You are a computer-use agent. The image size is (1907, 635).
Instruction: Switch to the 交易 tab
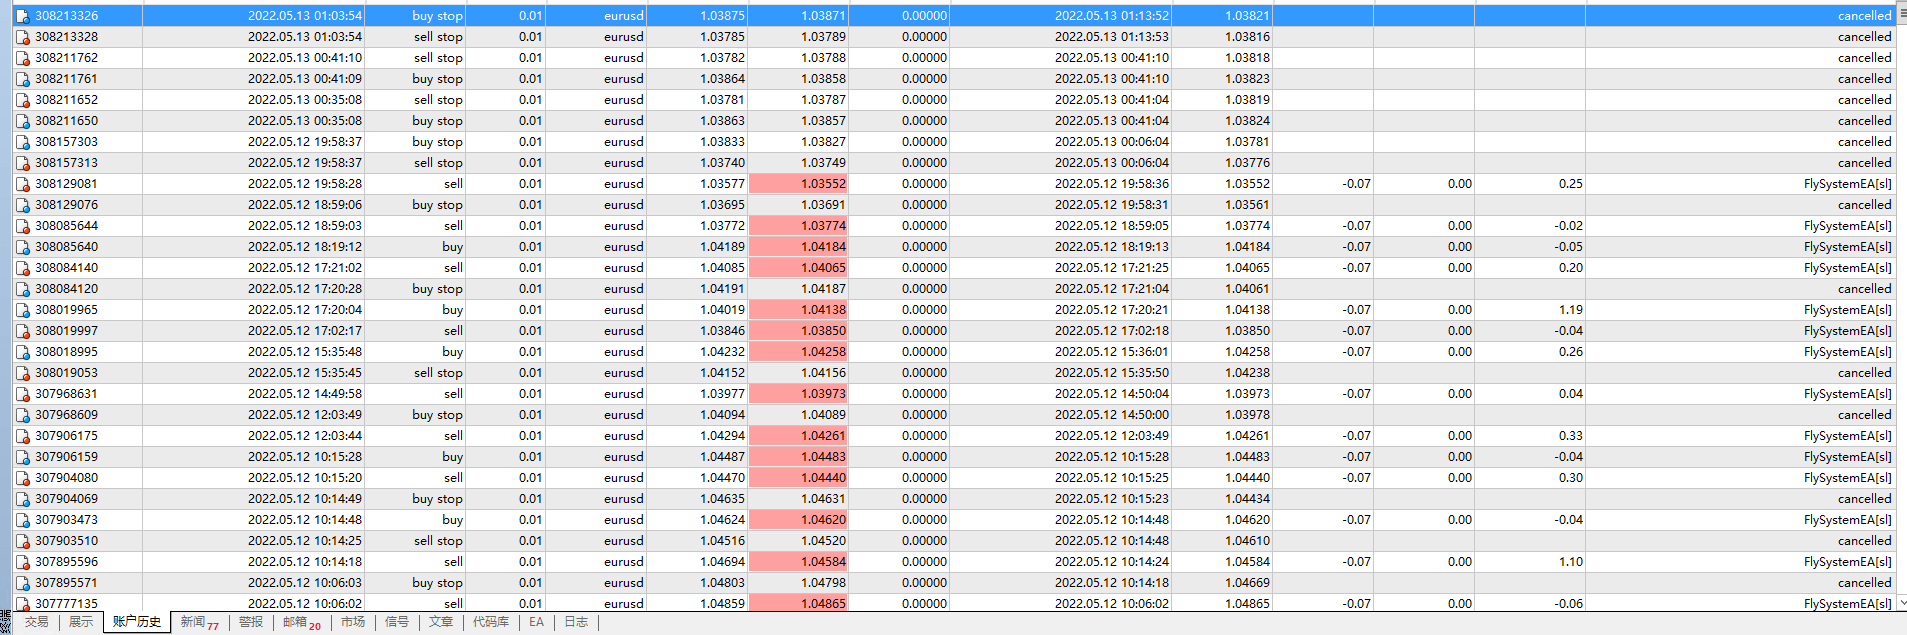pyautogui.click(x=37, y=622)
